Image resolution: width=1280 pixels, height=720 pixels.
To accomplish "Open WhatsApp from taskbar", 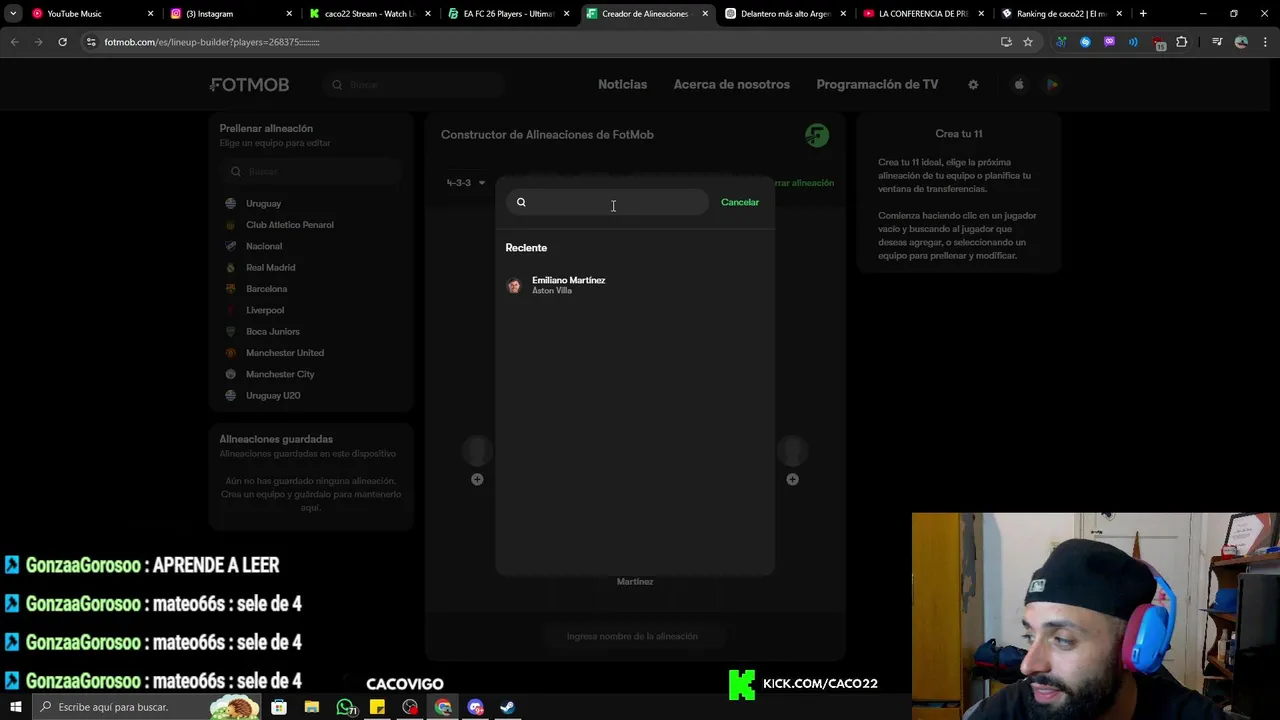I will pyautogui.click(x=345, y=707).
